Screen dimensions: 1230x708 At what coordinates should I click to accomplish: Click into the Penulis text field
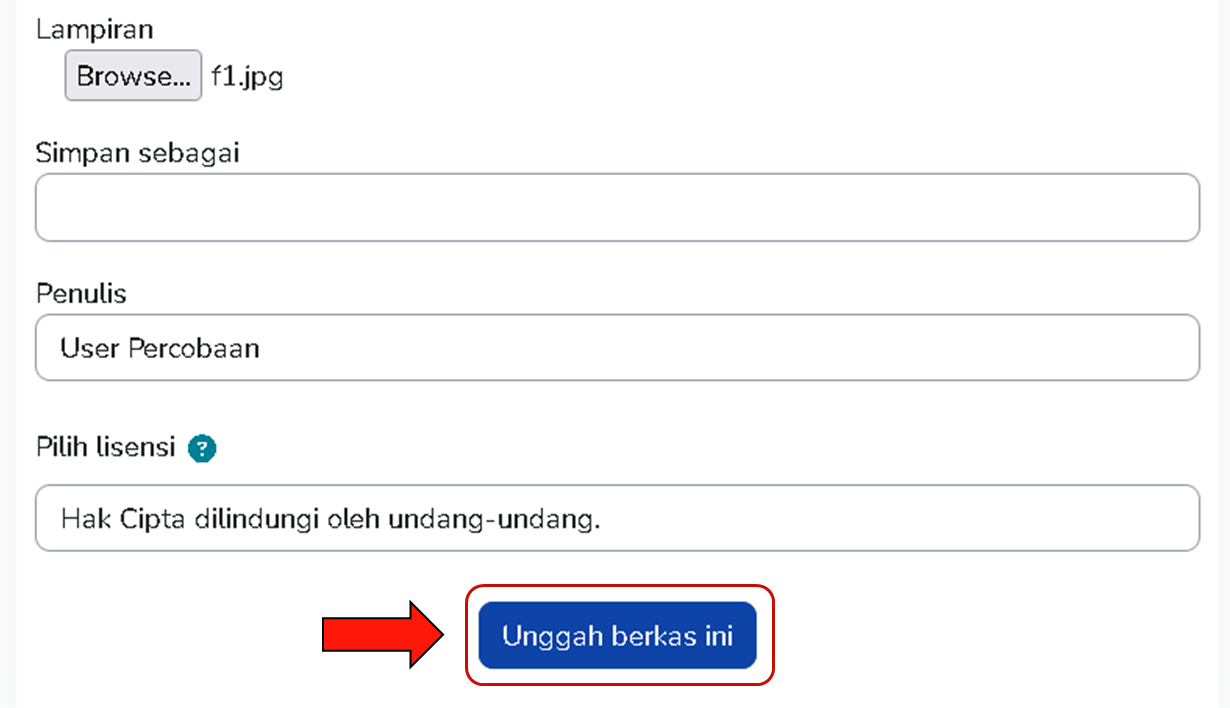pyautogui.click(x=616, y=348)
